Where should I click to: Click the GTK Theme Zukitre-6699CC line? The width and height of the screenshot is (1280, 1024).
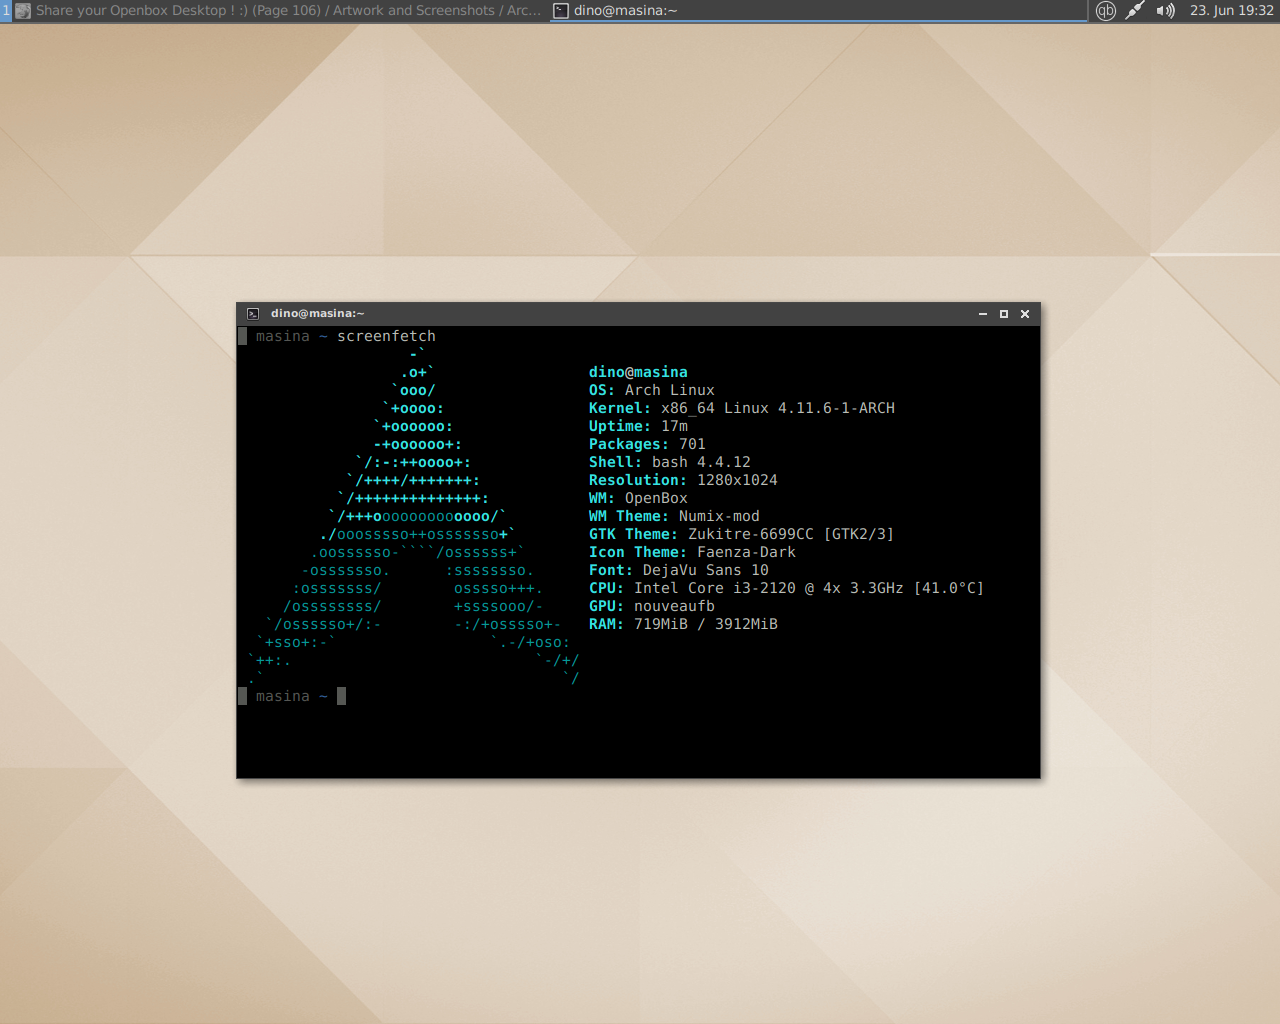click(x=741, y=535)
